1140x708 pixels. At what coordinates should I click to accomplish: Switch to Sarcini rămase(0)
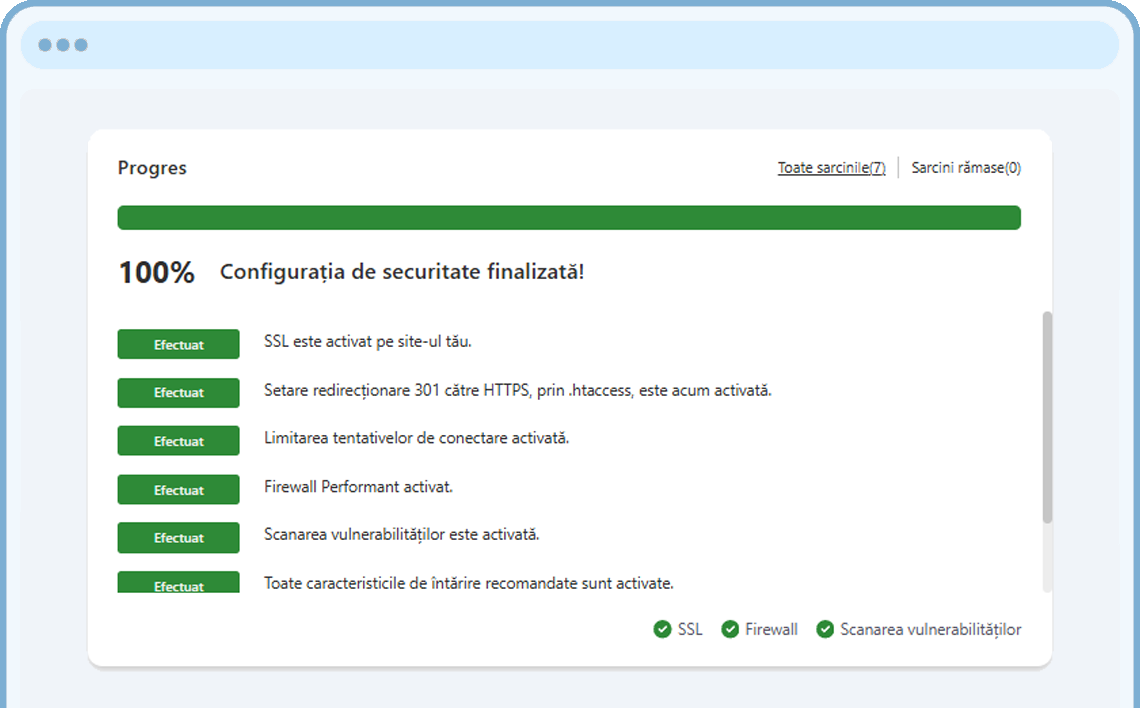tap(966, 167)
